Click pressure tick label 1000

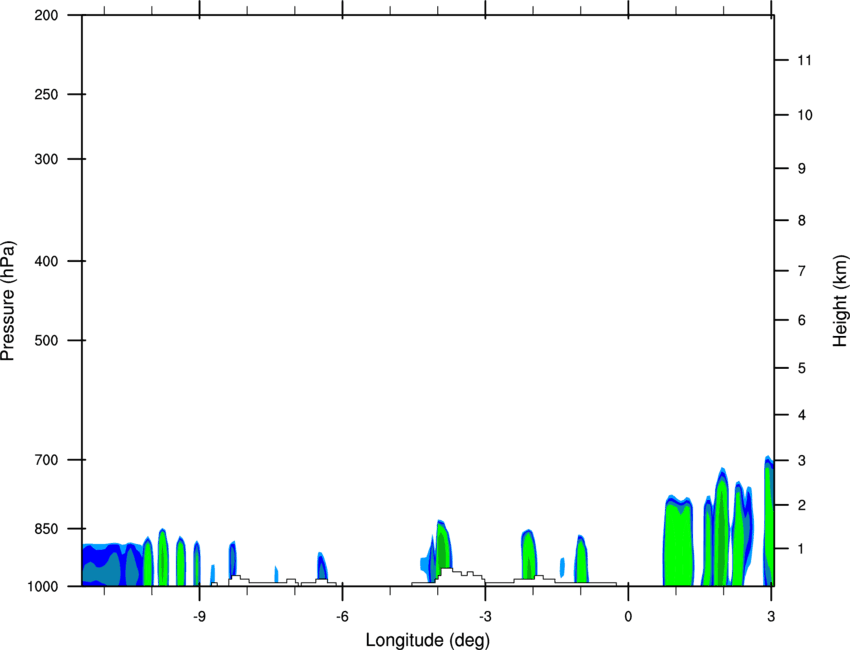coord(42,586)
